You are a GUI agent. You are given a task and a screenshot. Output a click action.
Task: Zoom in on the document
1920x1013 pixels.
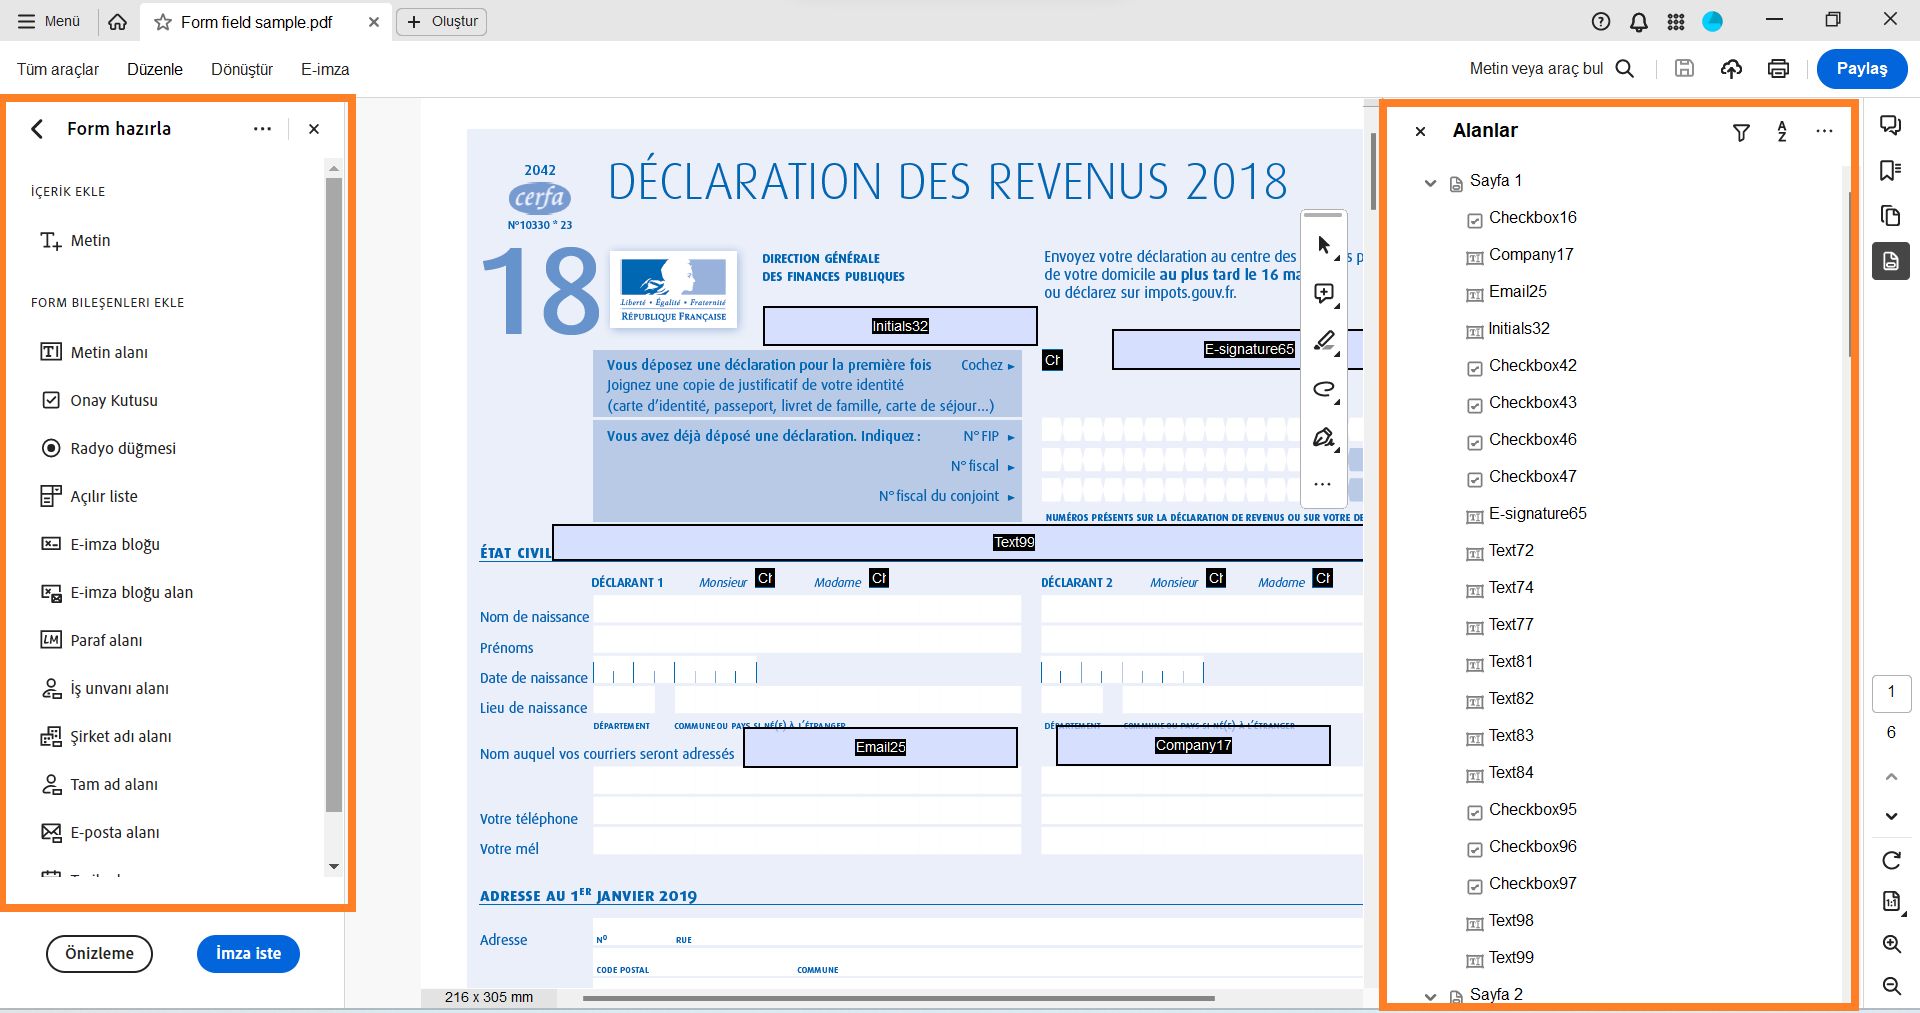click(x=1891, y=944)
